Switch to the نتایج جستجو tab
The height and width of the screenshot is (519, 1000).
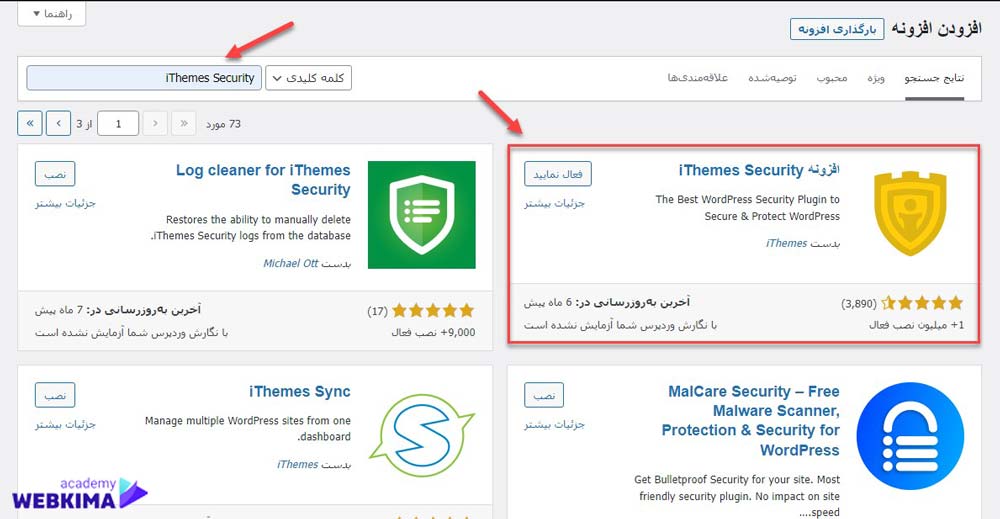click(x=934, y=78)
